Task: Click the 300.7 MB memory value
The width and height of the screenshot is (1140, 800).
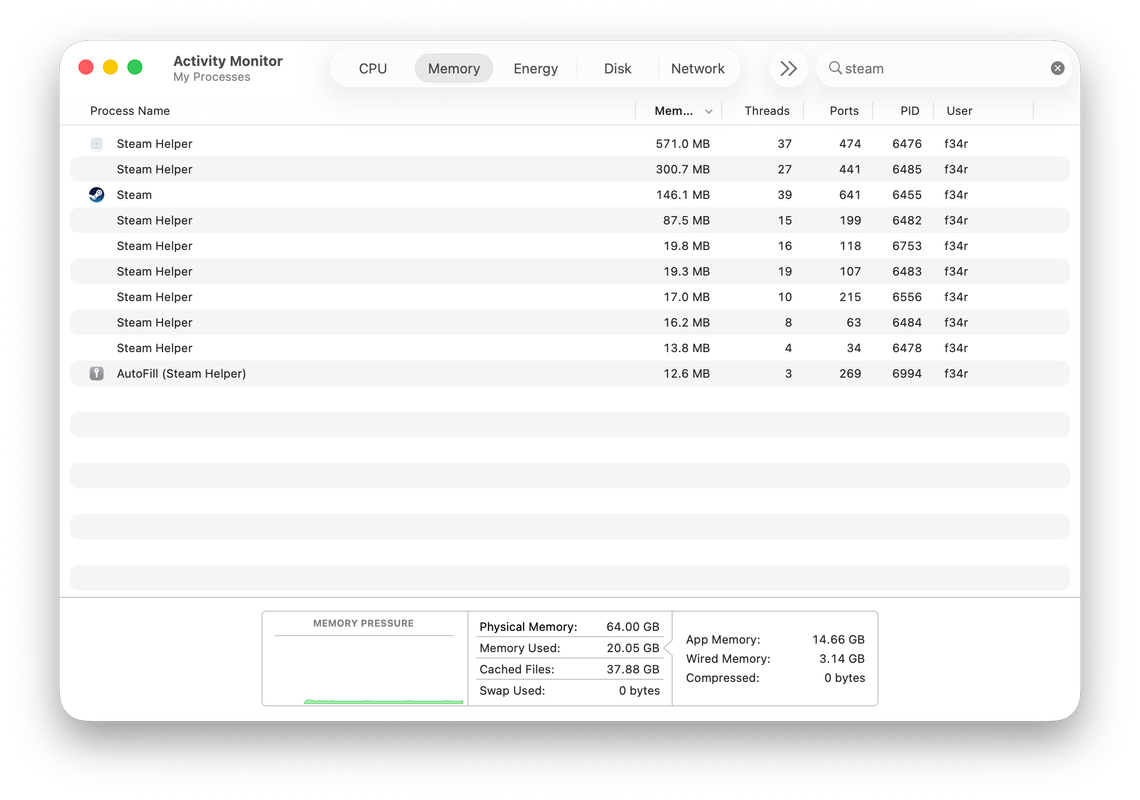Action: click(683, 169)
